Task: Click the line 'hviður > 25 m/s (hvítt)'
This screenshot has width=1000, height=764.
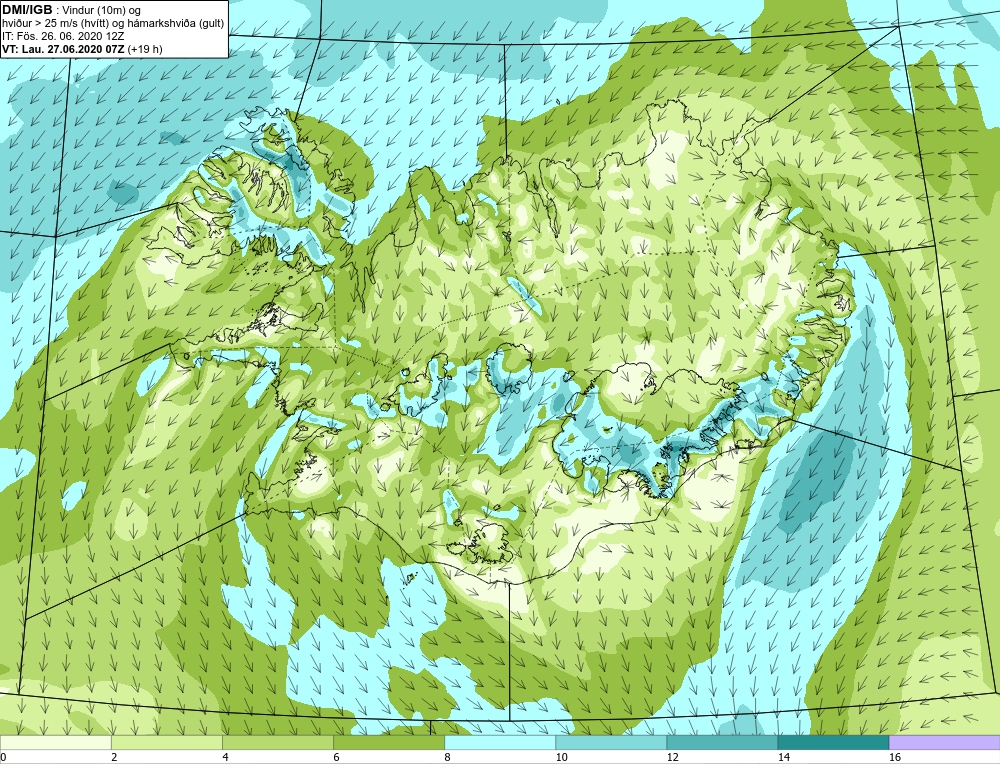Action: (x=57, y=23)
